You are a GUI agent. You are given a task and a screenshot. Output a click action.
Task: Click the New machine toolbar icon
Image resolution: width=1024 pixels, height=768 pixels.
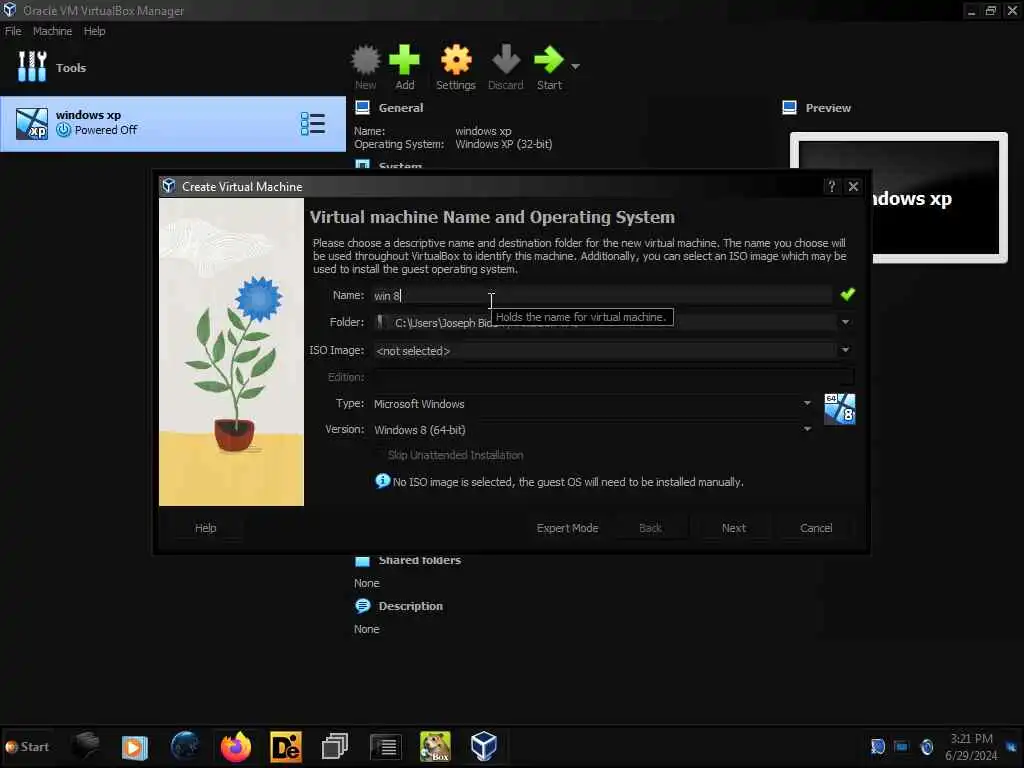365,60
